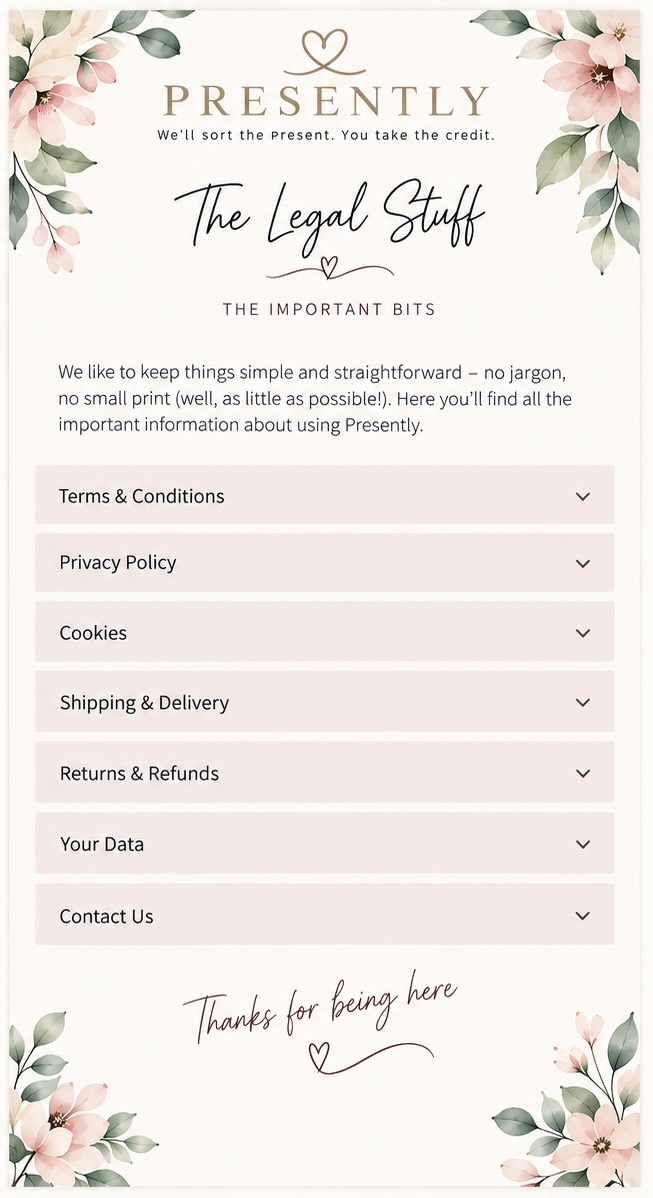
Task: Expand the Privacy Policy chevron arrow
Action: coord(583,564)
